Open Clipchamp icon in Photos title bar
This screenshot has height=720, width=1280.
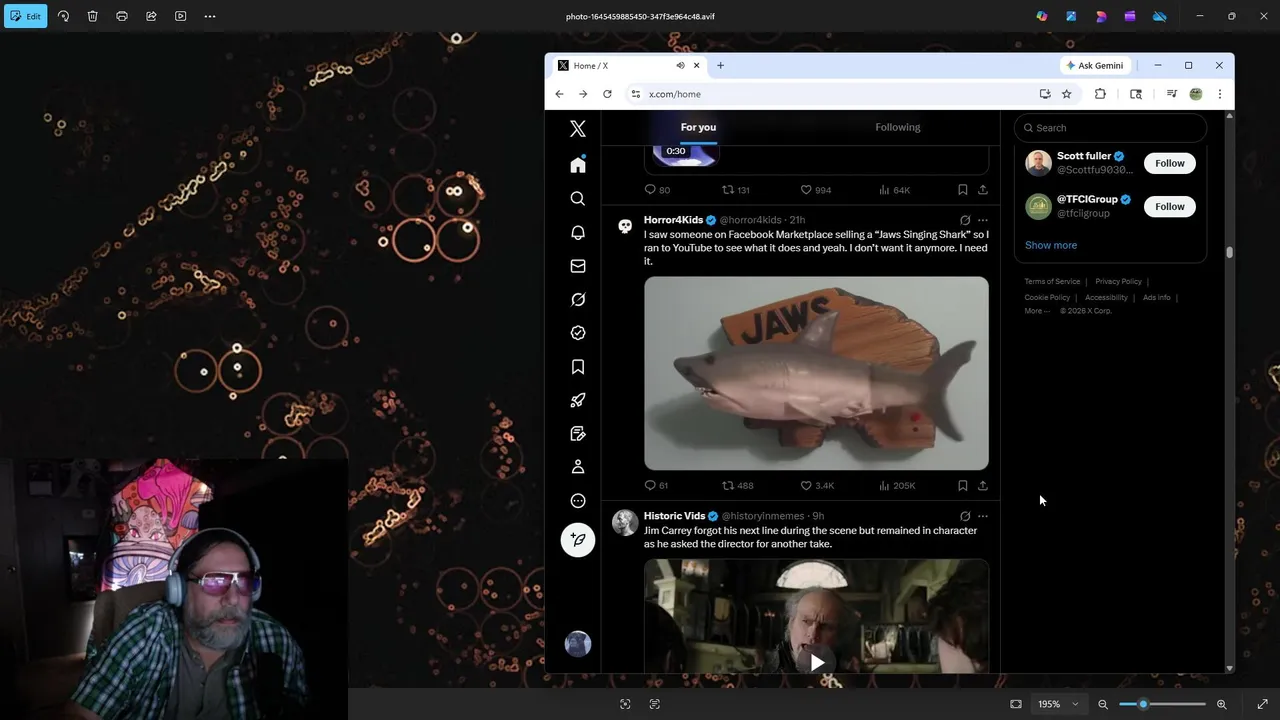pos(1130,16)
